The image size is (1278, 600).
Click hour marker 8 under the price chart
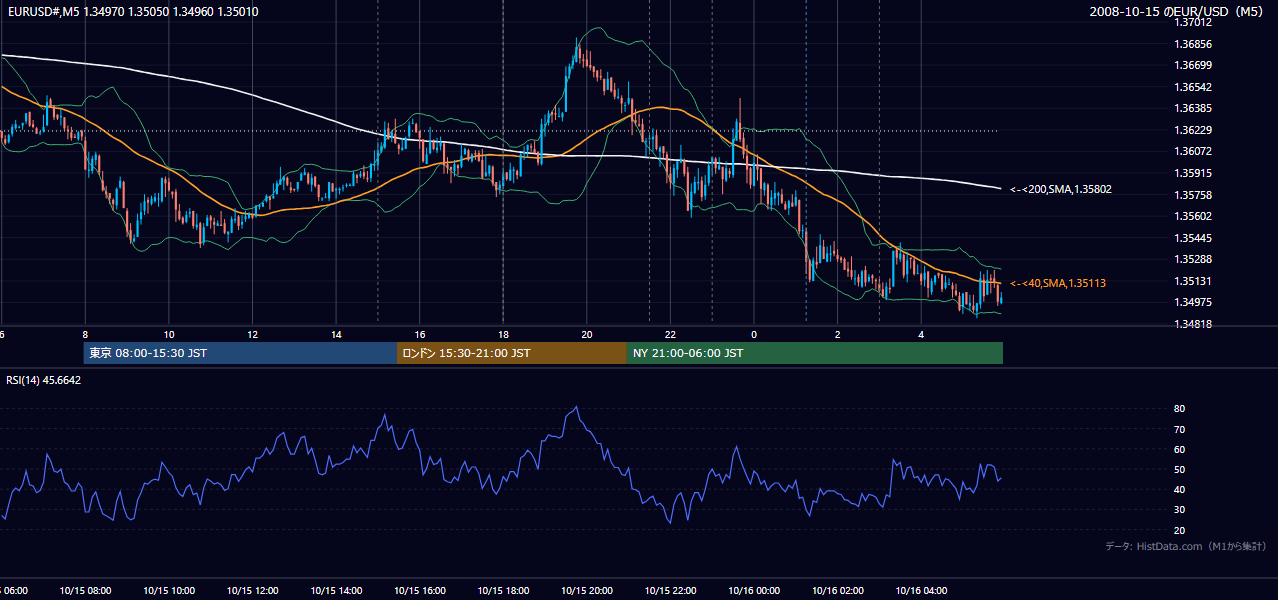tap(85, 335)
